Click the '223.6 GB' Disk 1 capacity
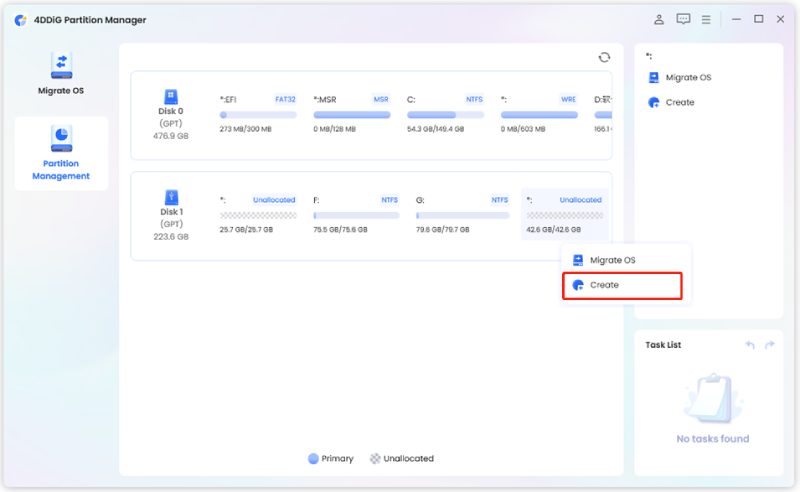800x492 pixels. (171, 237)
